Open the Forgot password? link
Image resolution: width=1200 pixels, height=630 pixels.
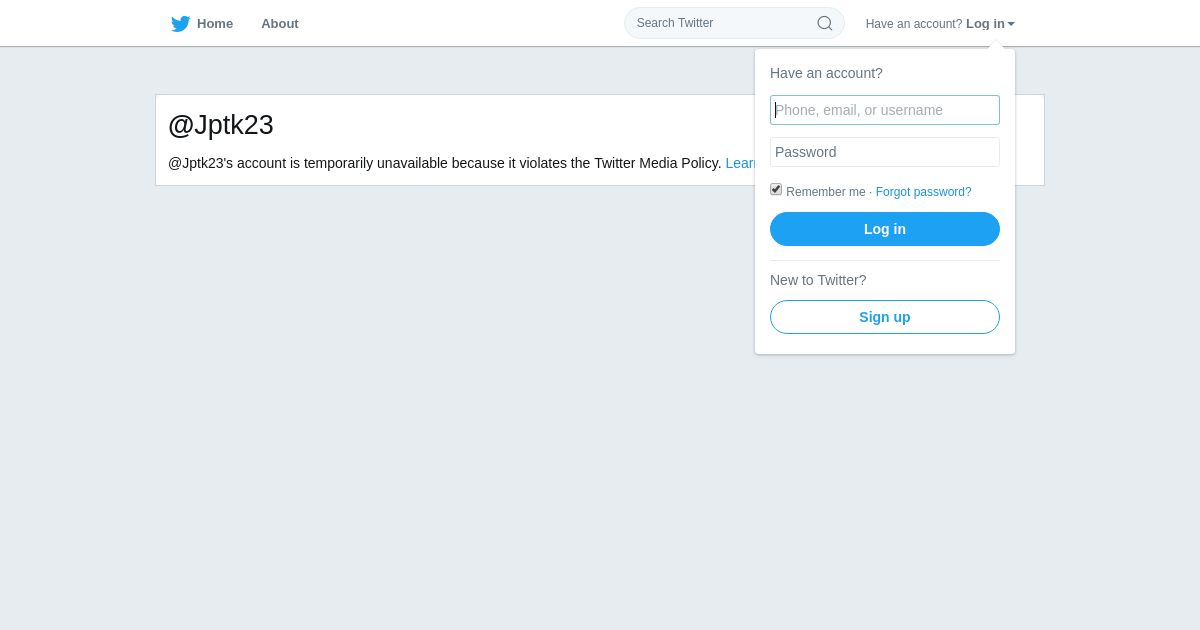pos(923,192)
